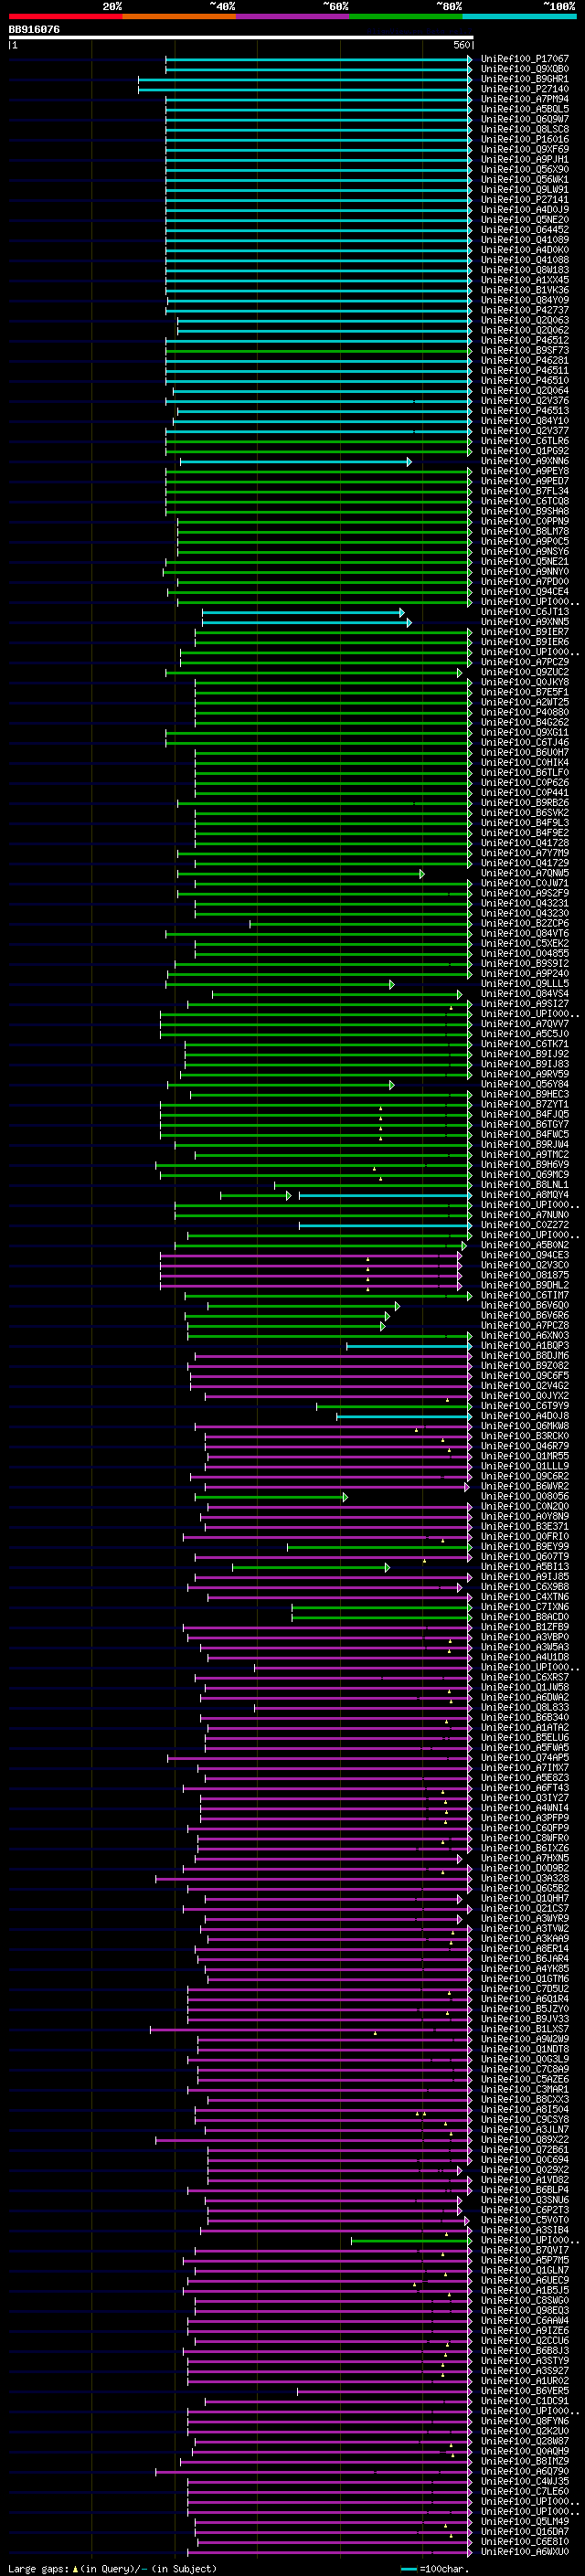Screen dimensions: 585x2576
Task: Click the UniRef100_A9PED7 label
Action: click(x=525, y=481)
